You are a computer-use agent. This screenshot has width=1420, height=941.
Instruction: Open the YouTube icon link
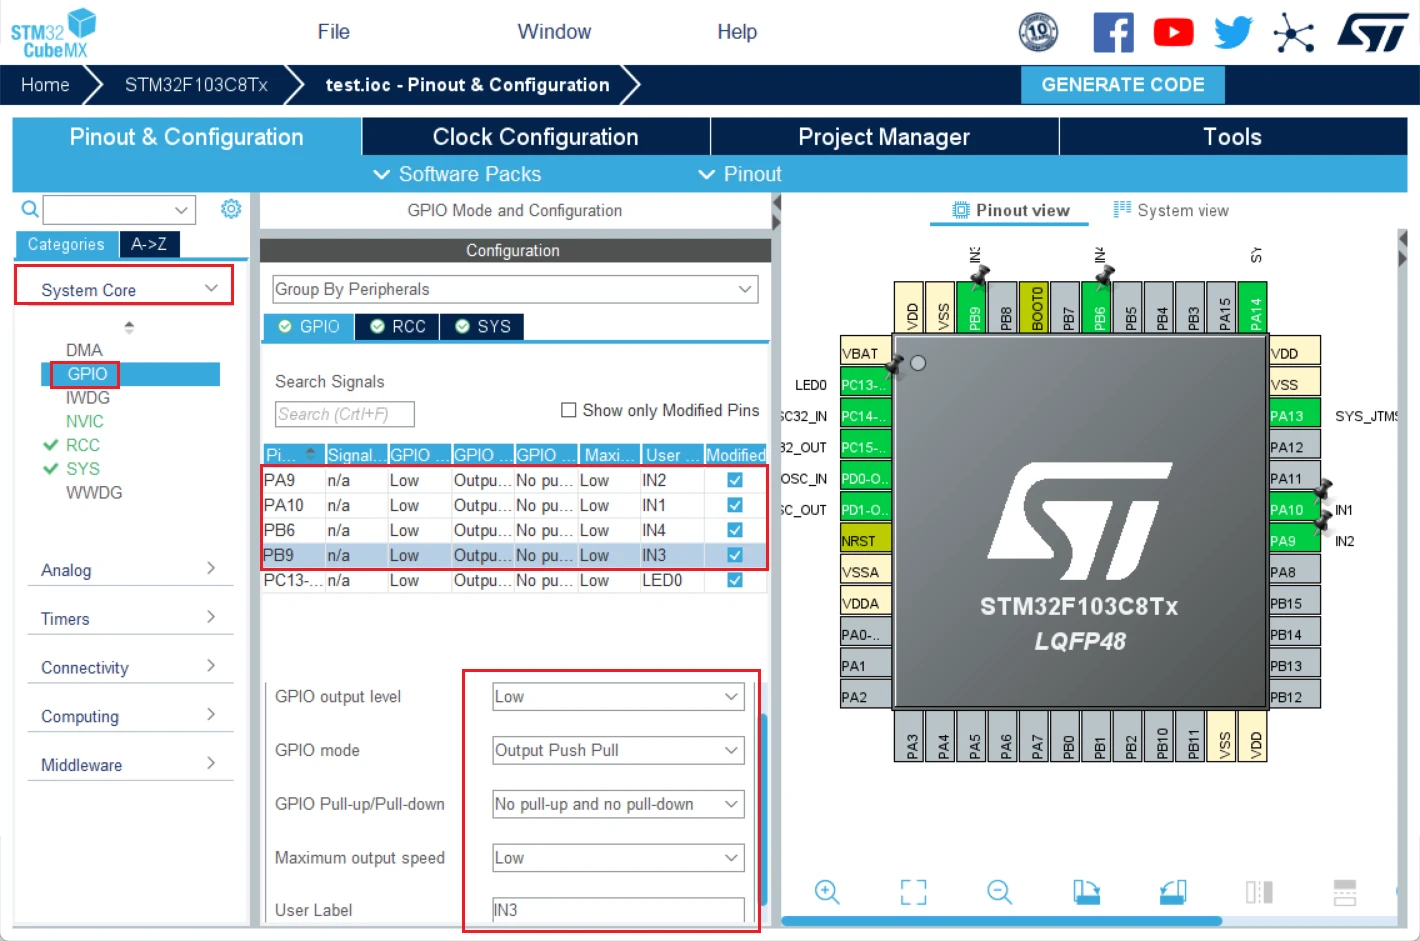(x=1173, y=33)
